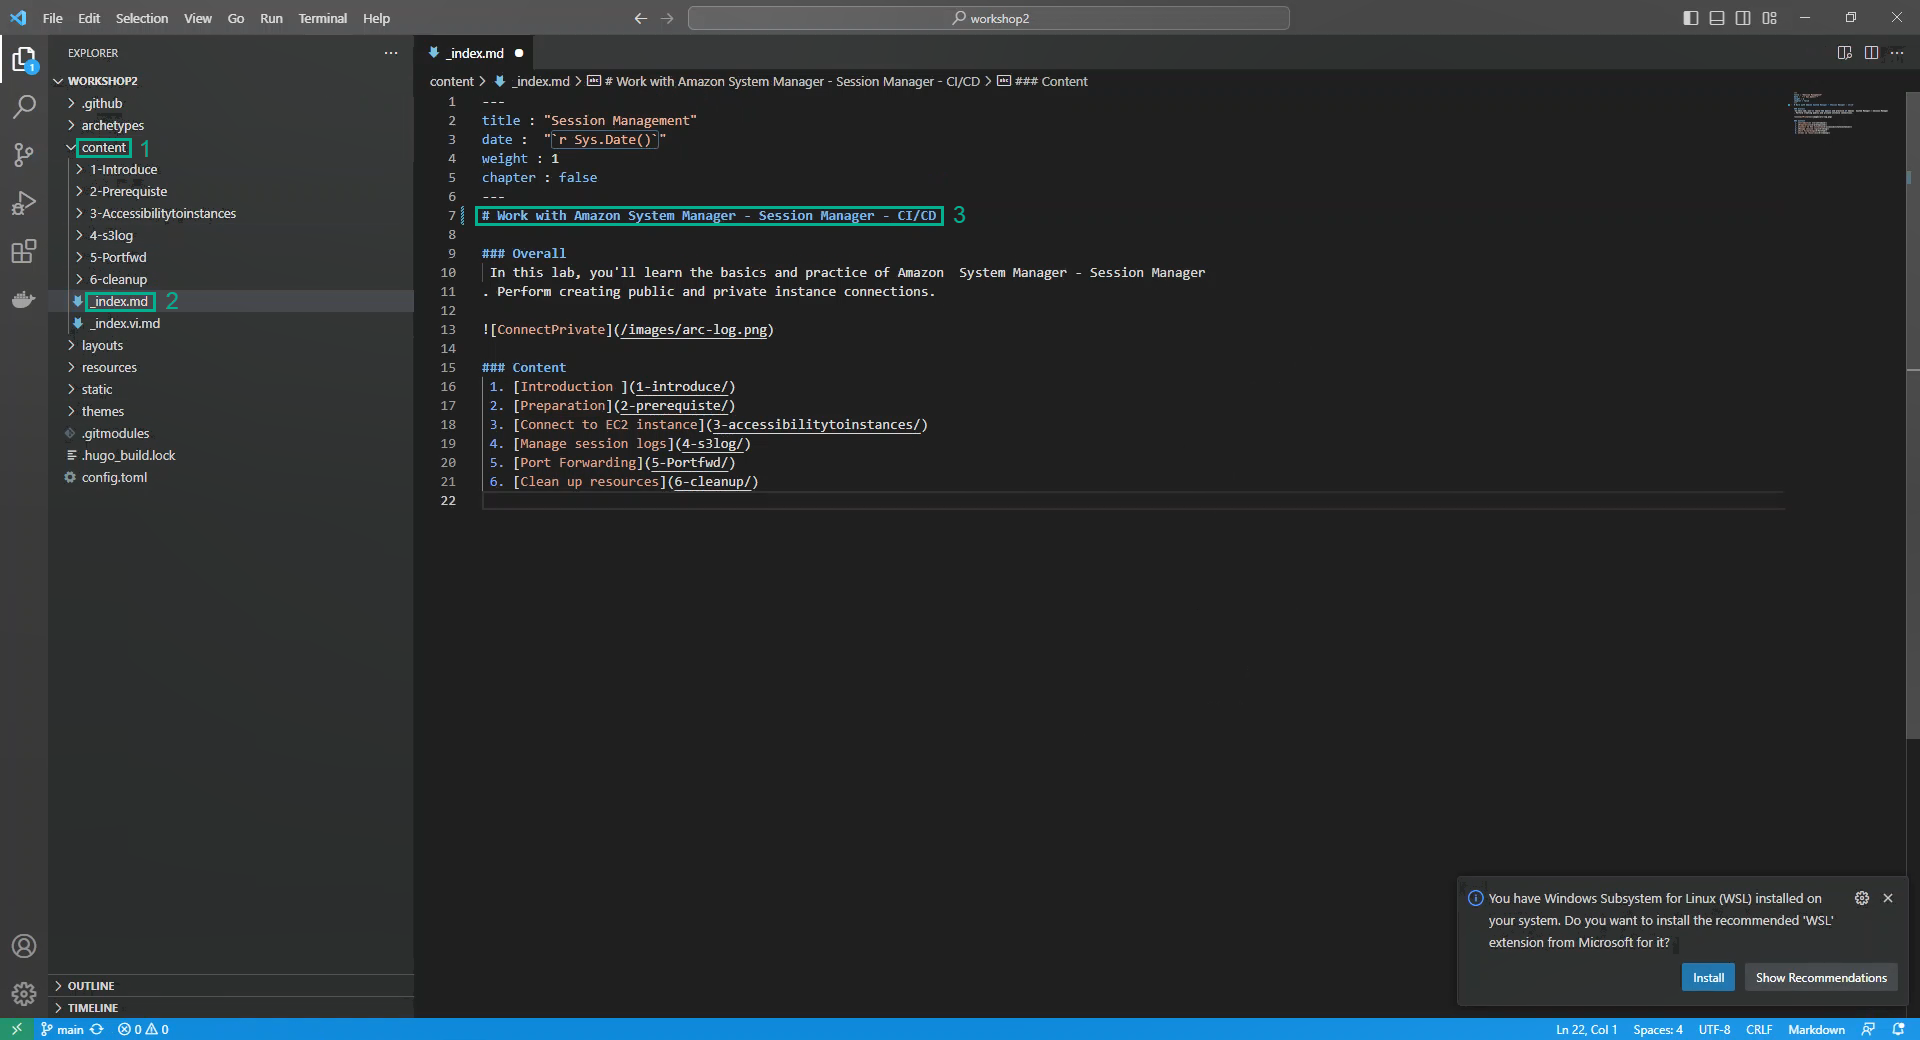Synchronize changes icon in status bar
The width and height of the screenshot is (1920, 1040).
[x=97, y=1029]
